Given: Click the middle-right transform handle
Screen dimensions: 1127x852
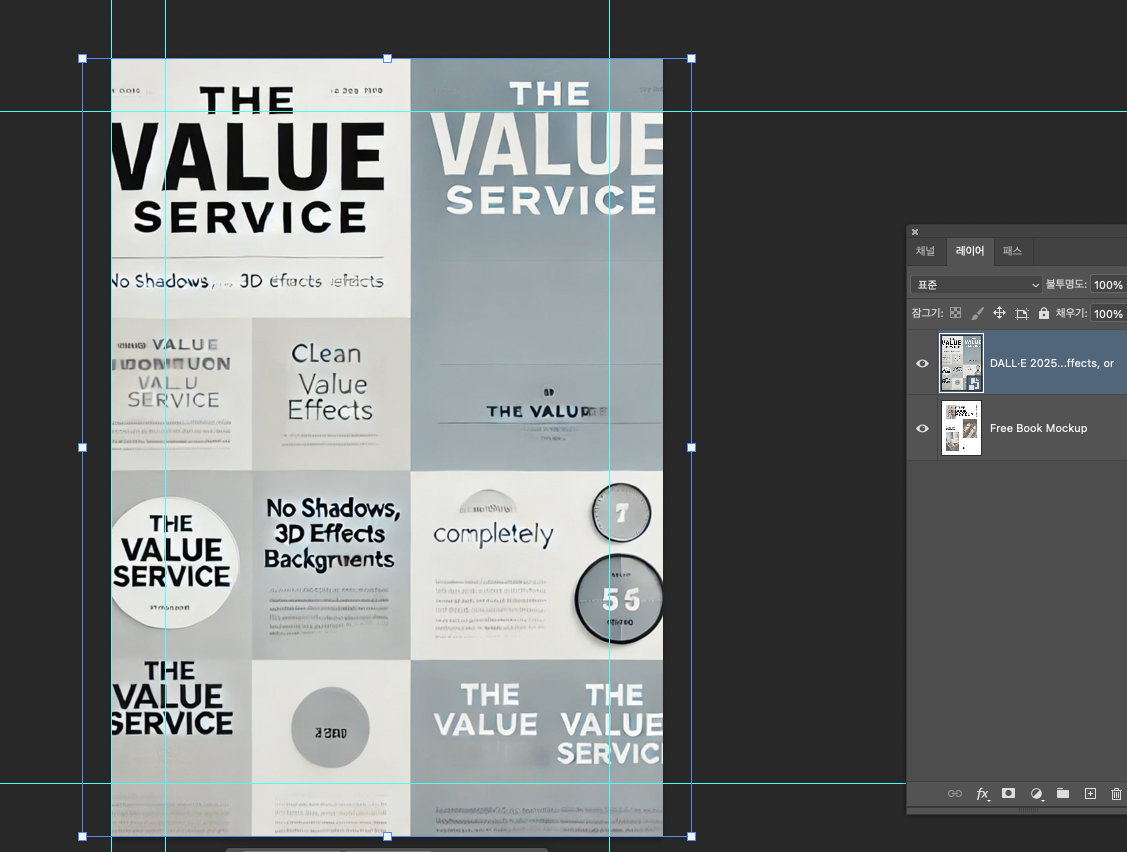Looking at the screenshot, I should [x=691, y=447].
